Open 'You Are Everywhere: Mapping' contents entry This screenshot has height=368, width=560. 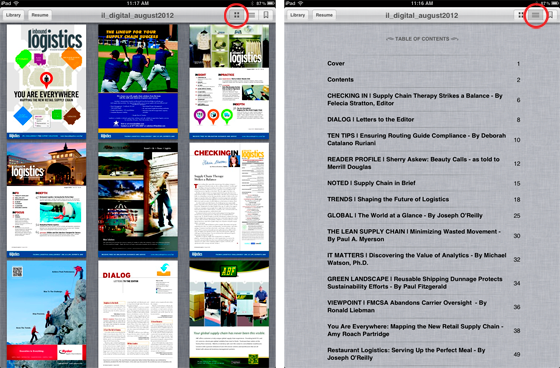(423, 330)
